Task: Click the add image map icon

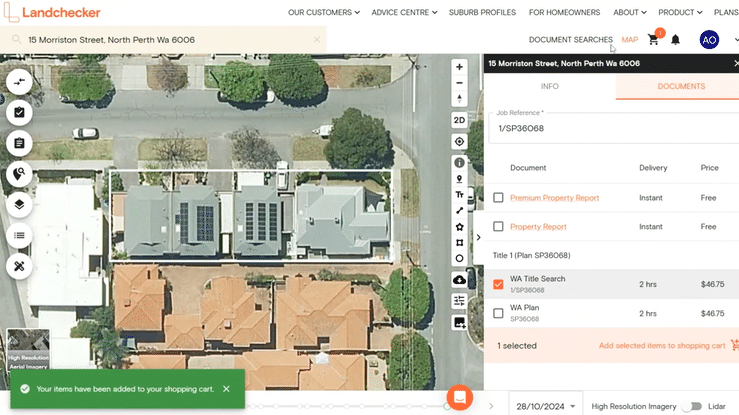Action: pos(459,322)
